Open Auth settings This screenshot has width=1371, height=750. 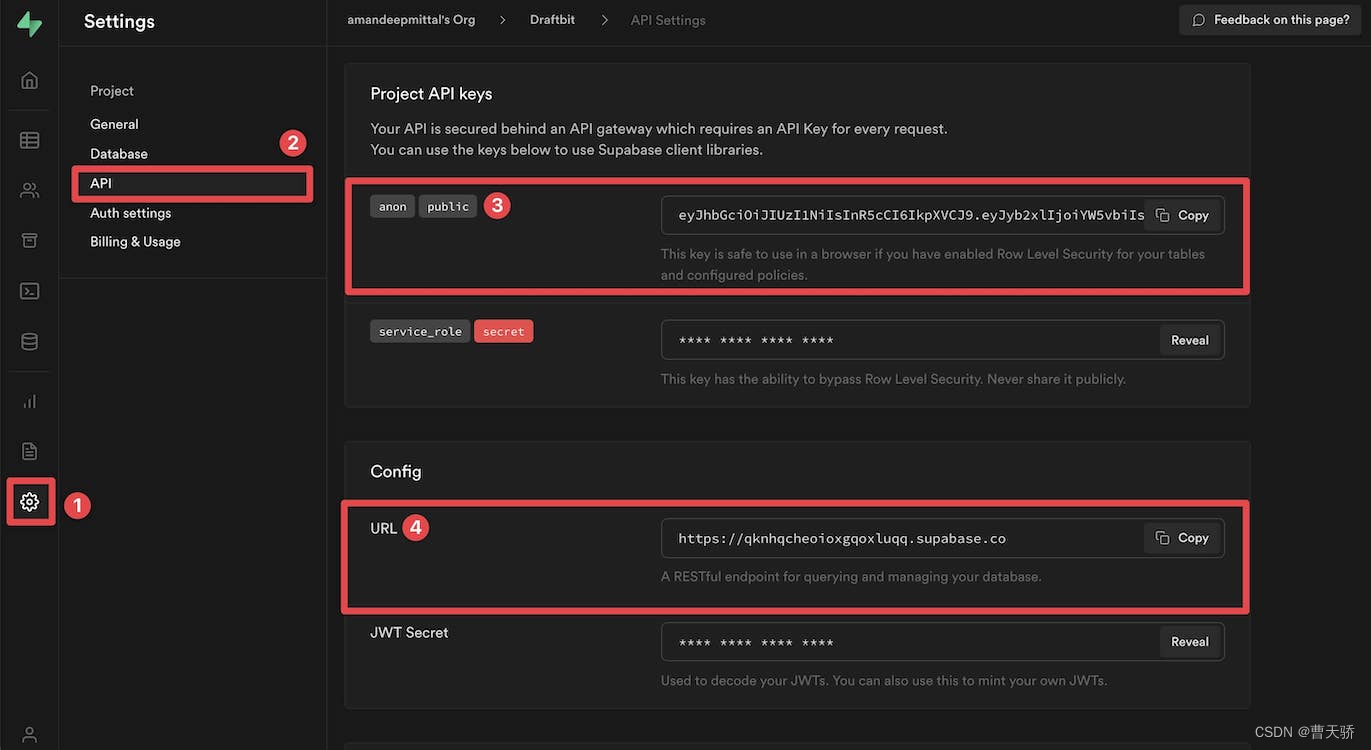pyautogui.click(x=131, y=213)
